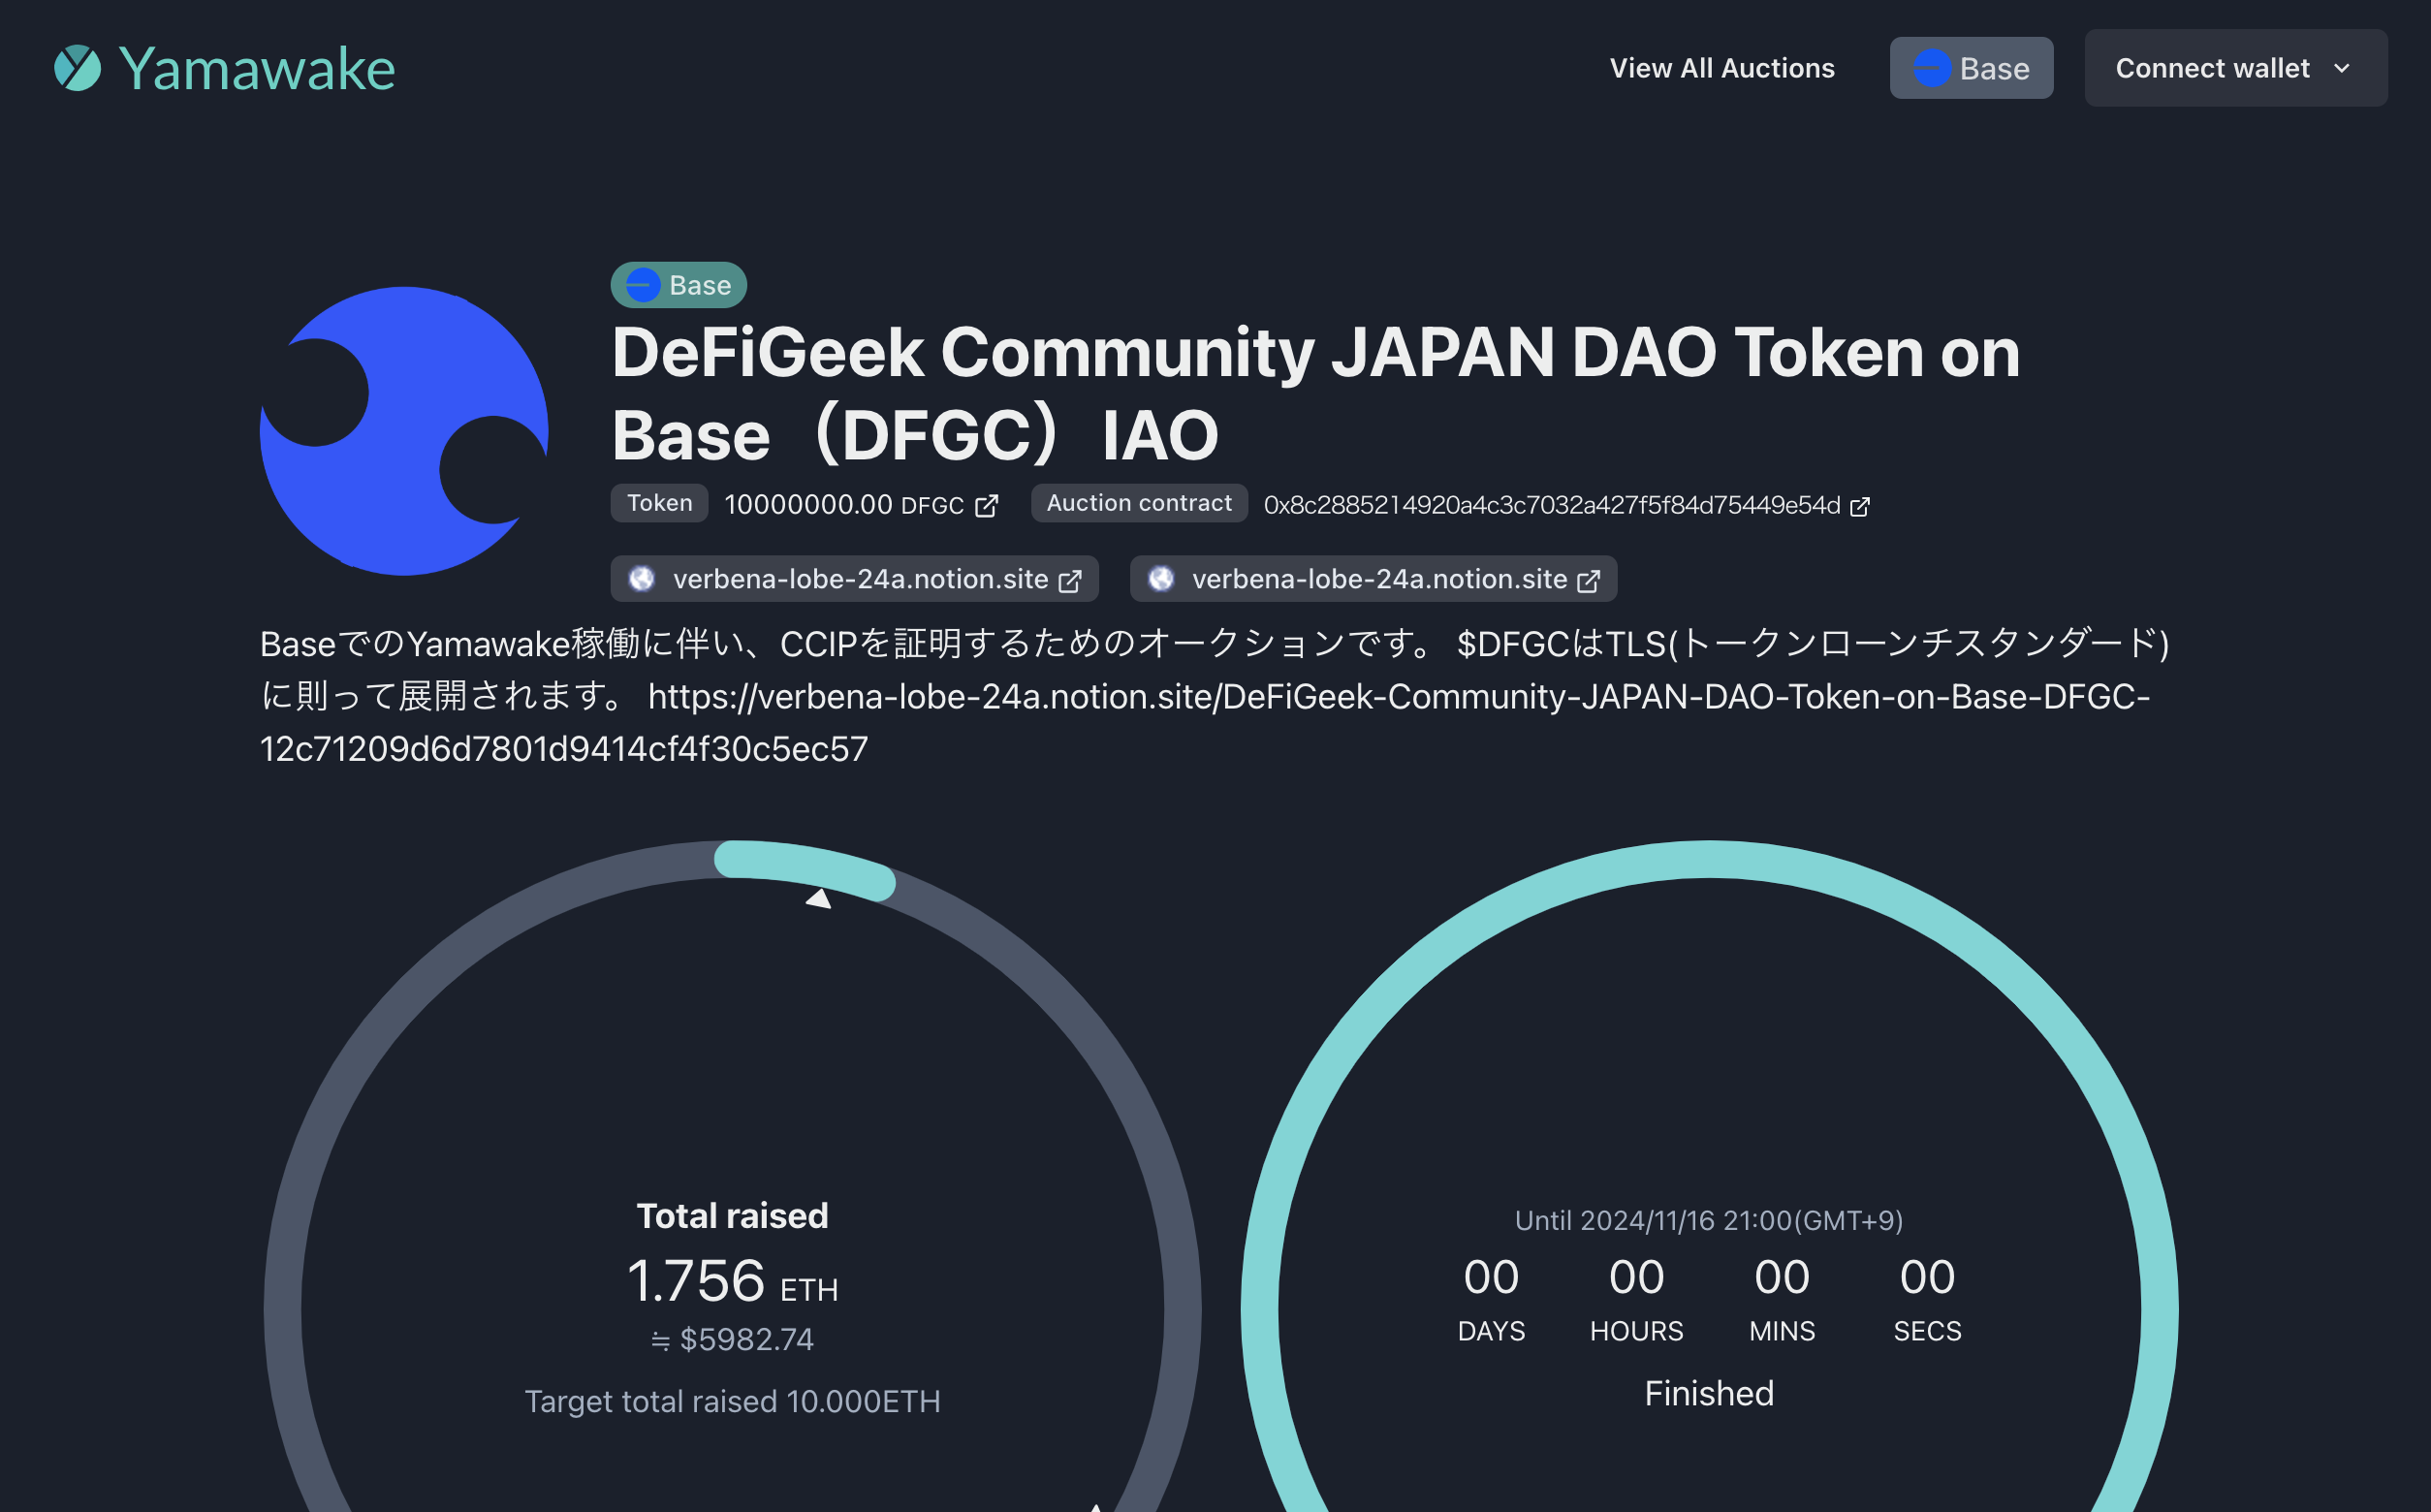Click the Auction contract label tag

click(x=1139, y=503)
